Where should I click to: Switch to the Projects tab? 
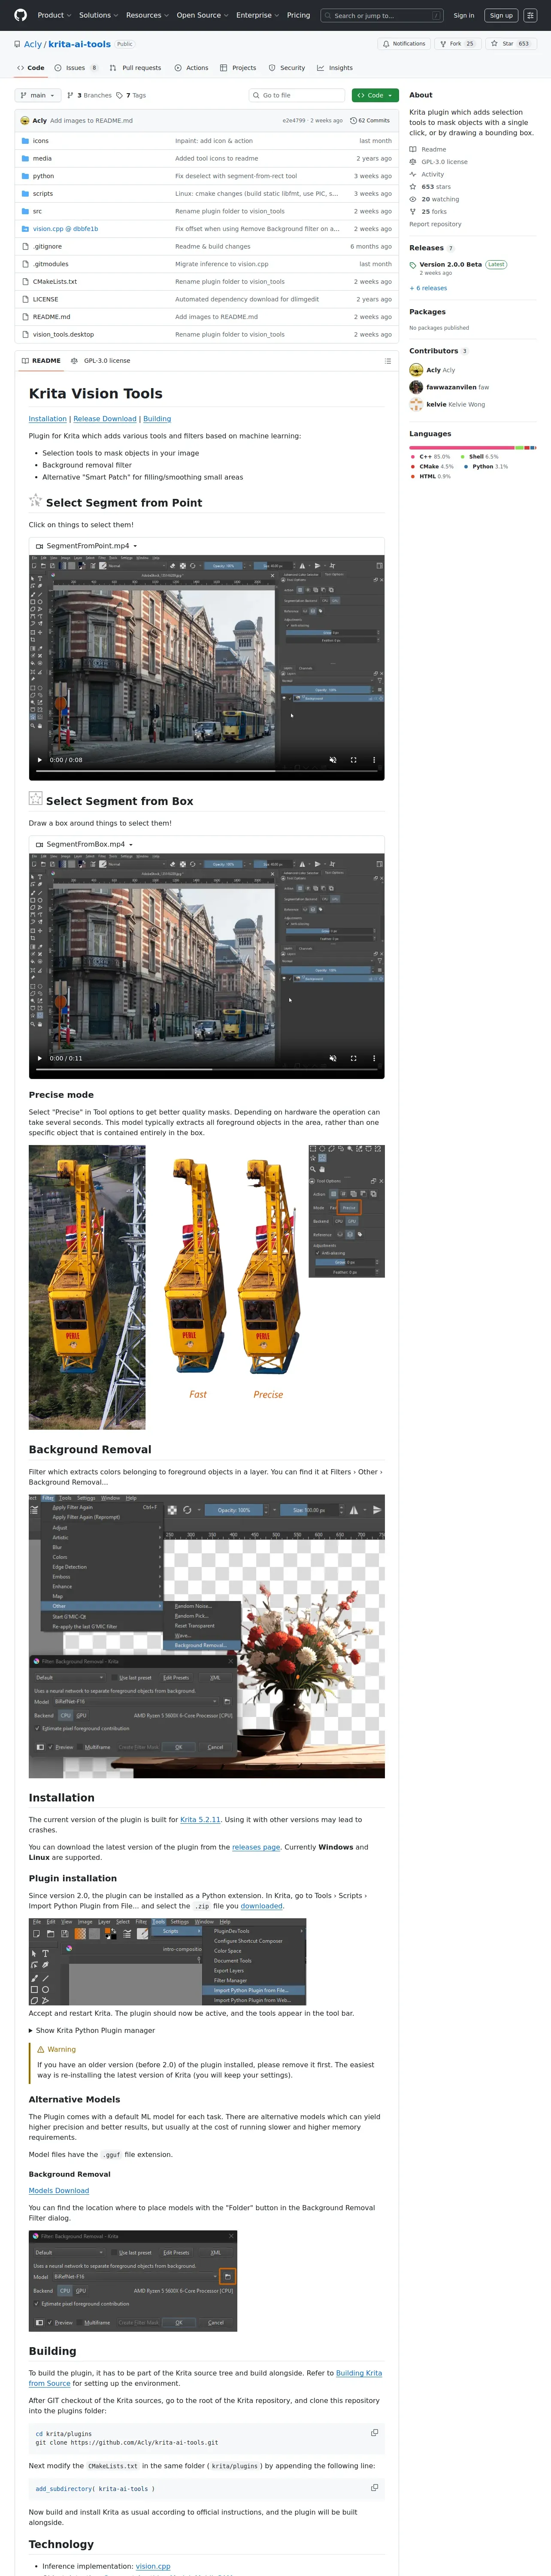point(238,68)
